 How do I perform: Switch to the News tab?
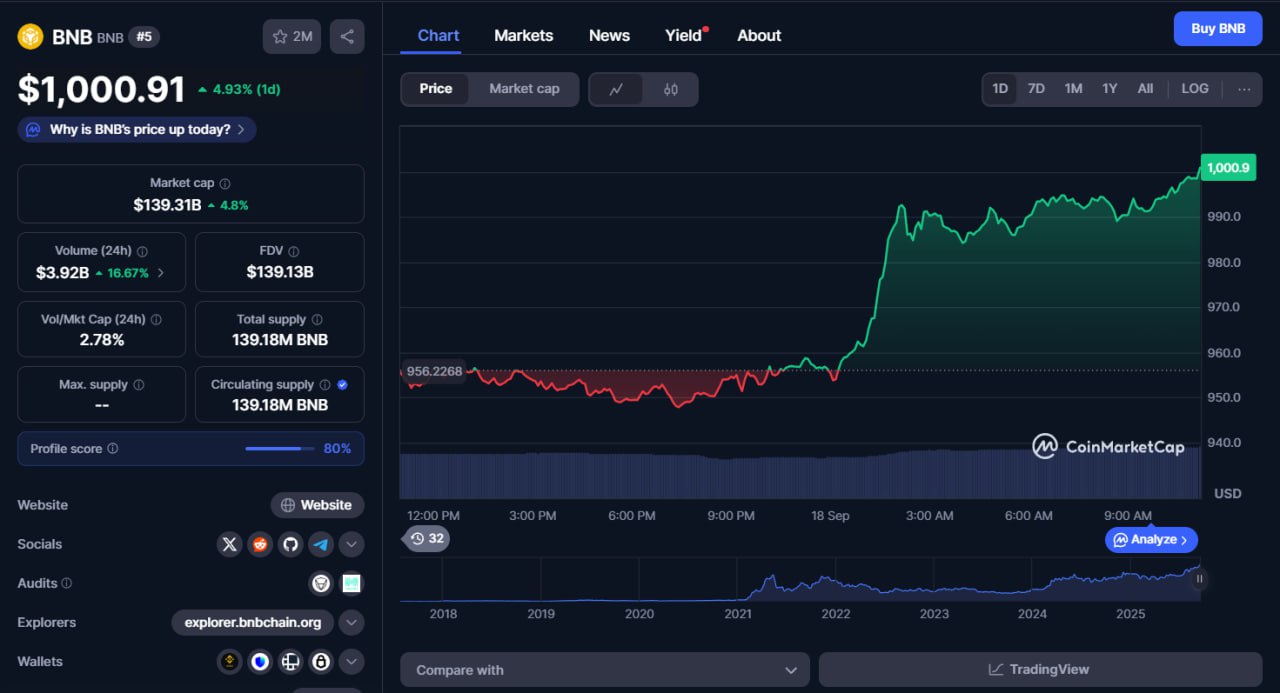coord(609,36)
